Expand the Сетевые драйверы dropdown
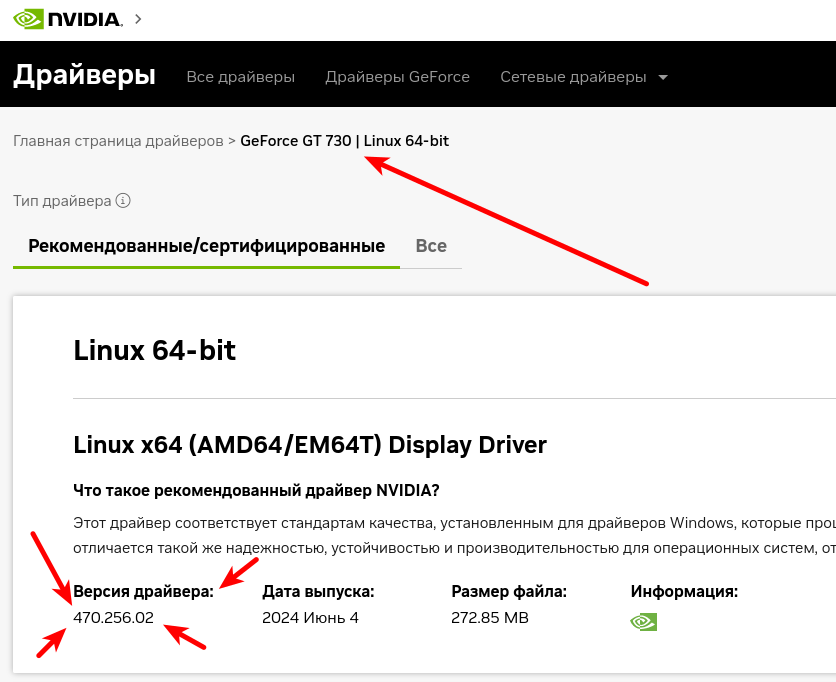 click(x=584, y=77)
